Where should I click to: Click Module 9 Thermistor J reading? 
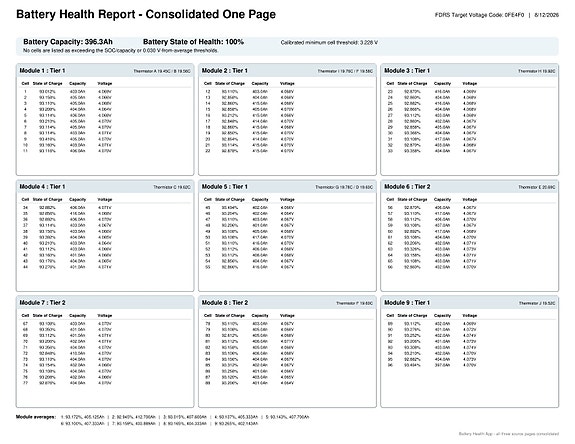point(537,303)
